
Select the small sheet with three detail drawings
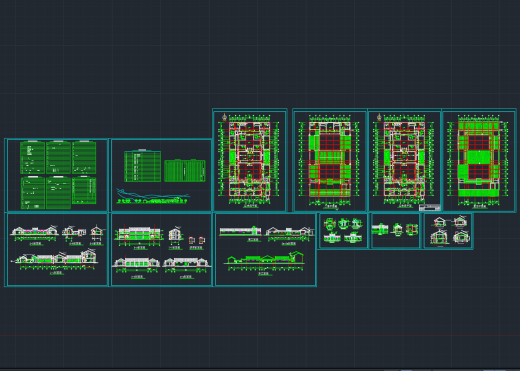click(x=395, y=231)
